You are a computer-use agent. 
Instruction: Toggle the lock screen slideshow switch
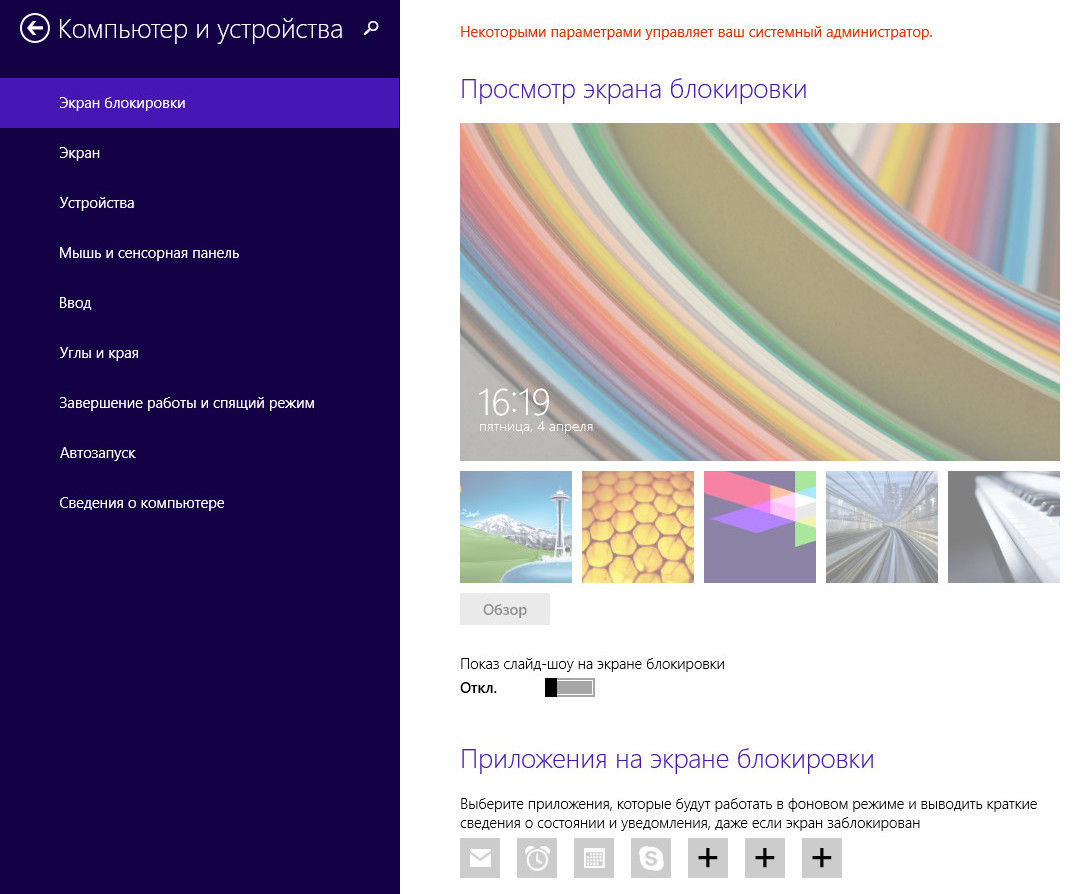point(569,688)
